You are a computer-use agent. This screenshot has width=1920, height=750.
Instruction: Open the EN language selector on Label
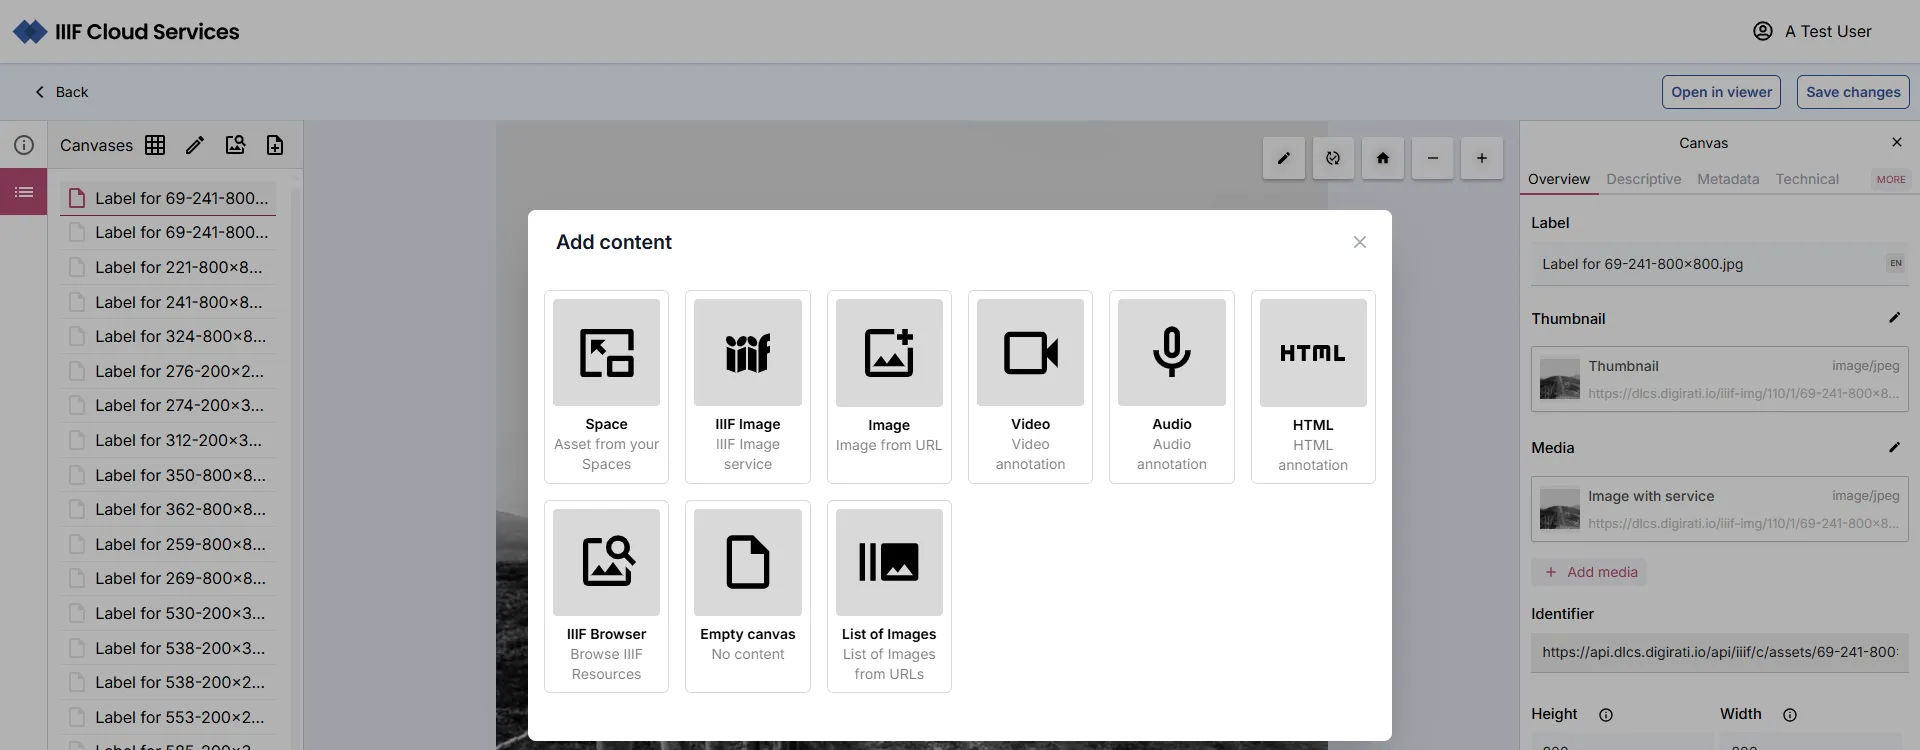click(1895, 263)
